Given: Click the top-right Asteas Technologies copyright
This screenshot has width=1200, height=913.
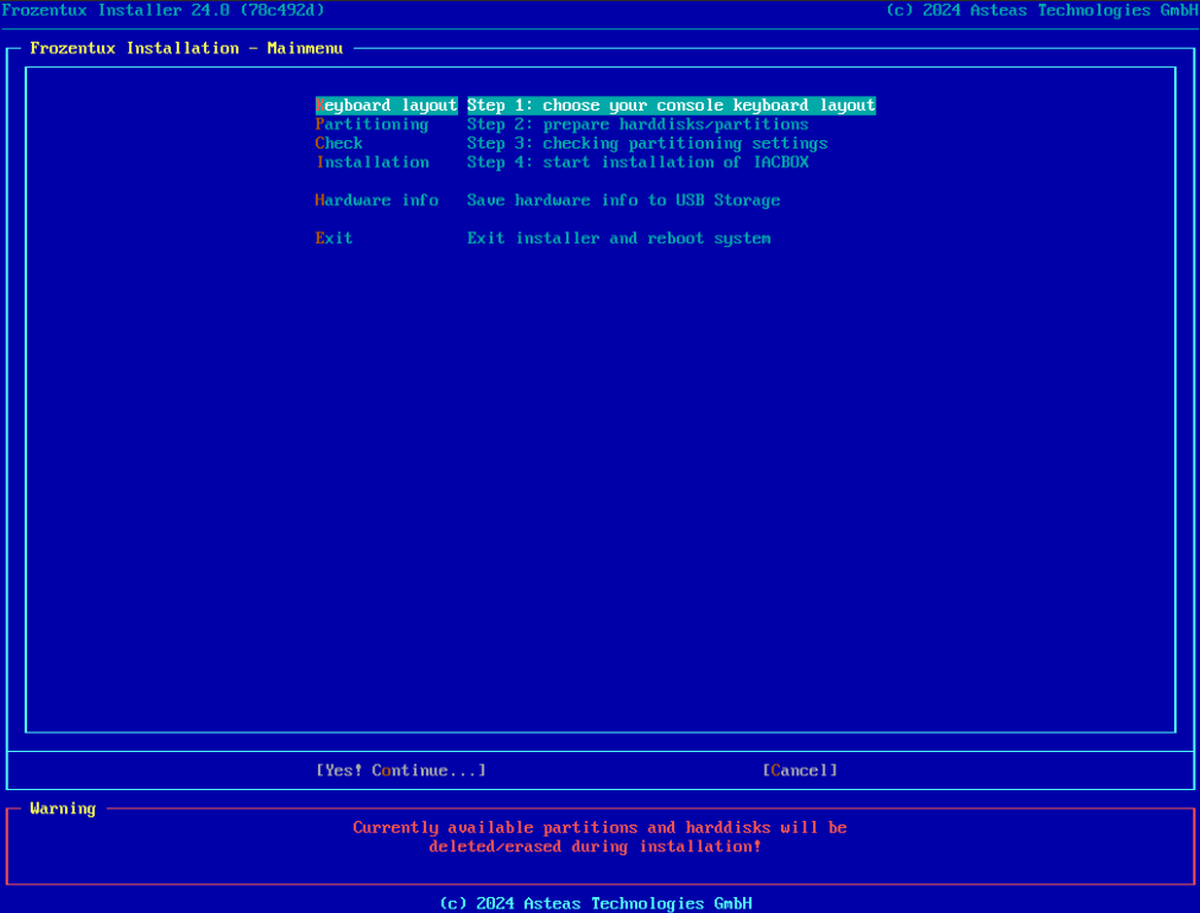Looking at the screenshot, I should coord(1040,10).
